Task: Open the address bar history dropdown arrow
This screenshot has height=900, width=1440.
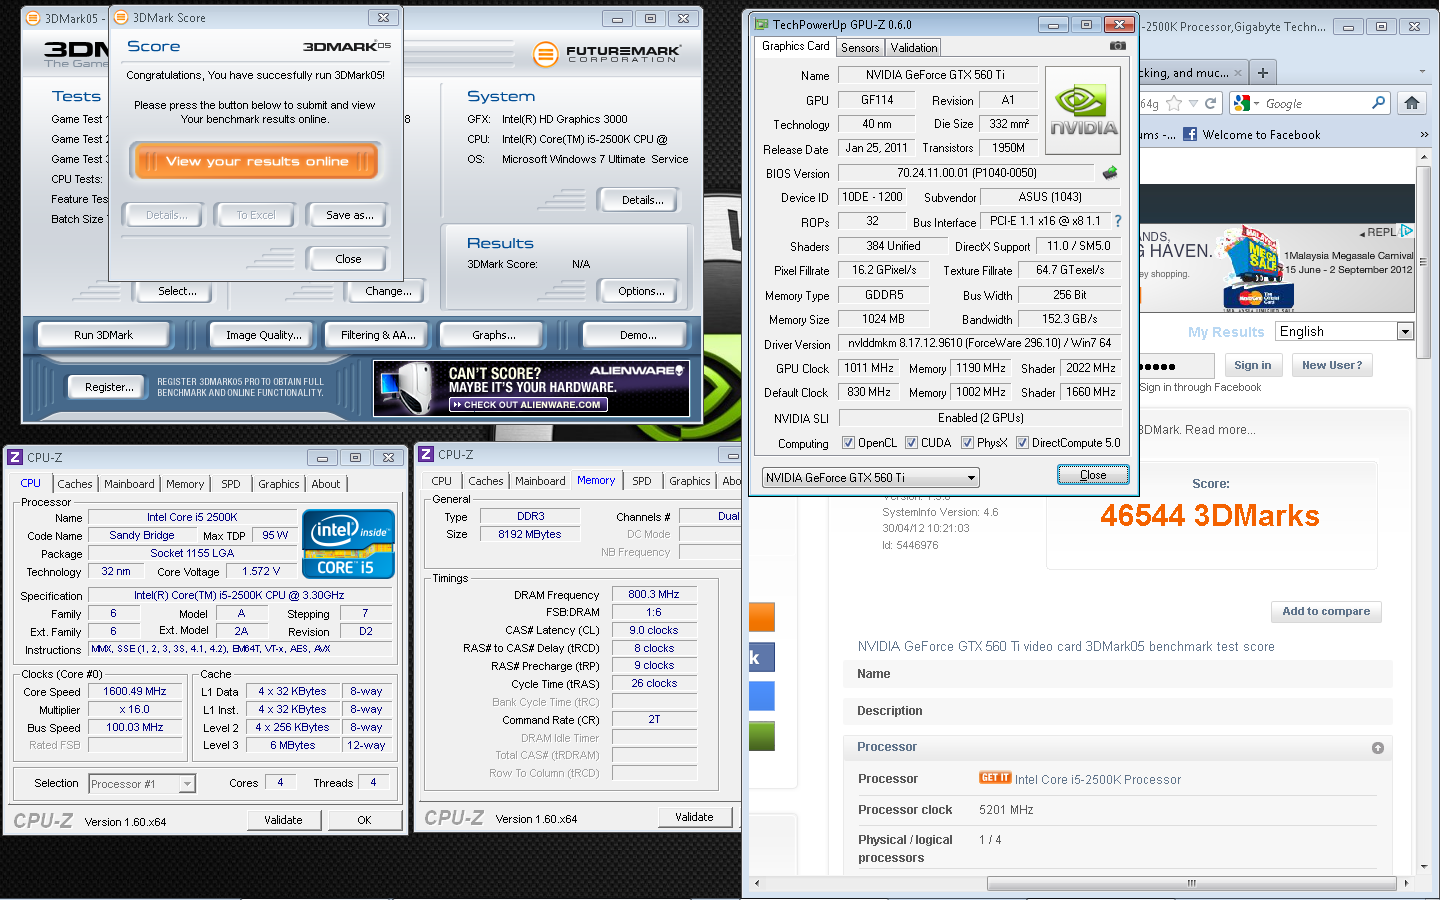Action: click(1193, 103)
